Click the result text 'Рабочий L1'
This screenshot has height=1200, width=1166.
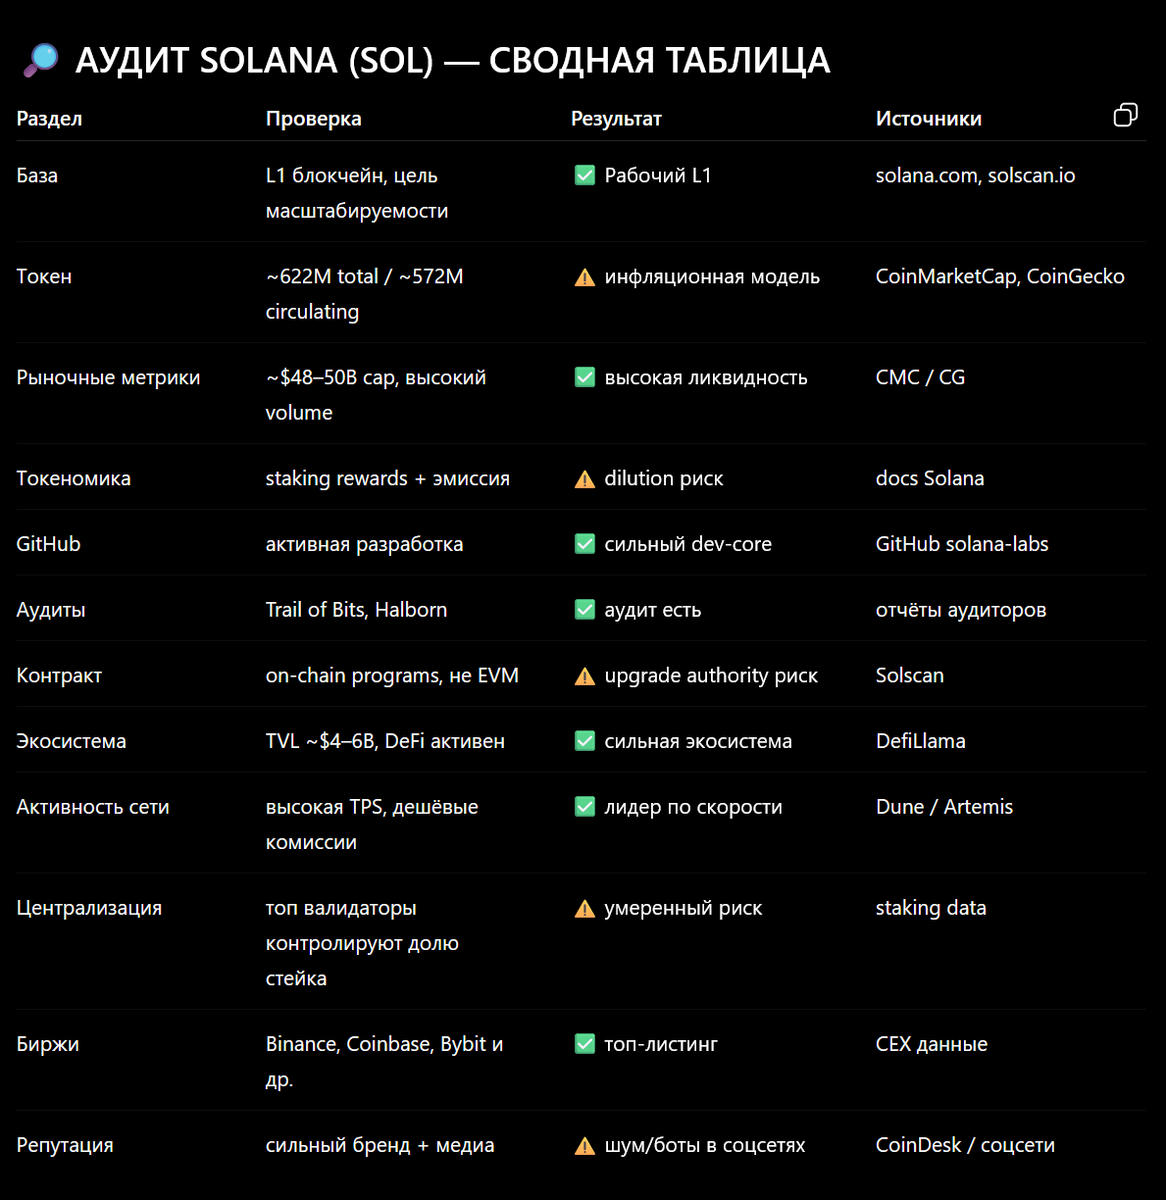pos(658,175)
